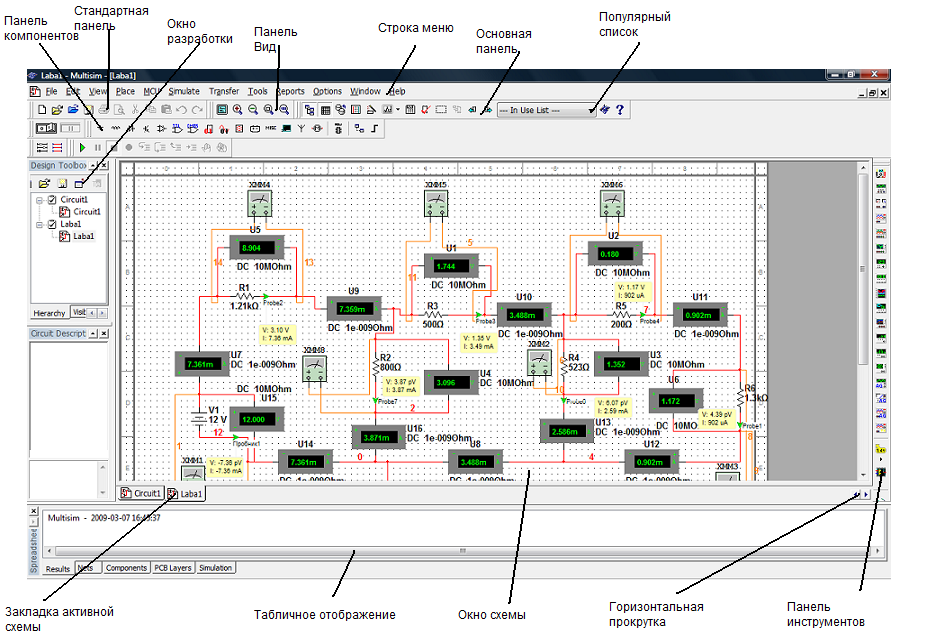
Task: Open the Simulation spreadsheet tab
Action: (x=215, y=568)
